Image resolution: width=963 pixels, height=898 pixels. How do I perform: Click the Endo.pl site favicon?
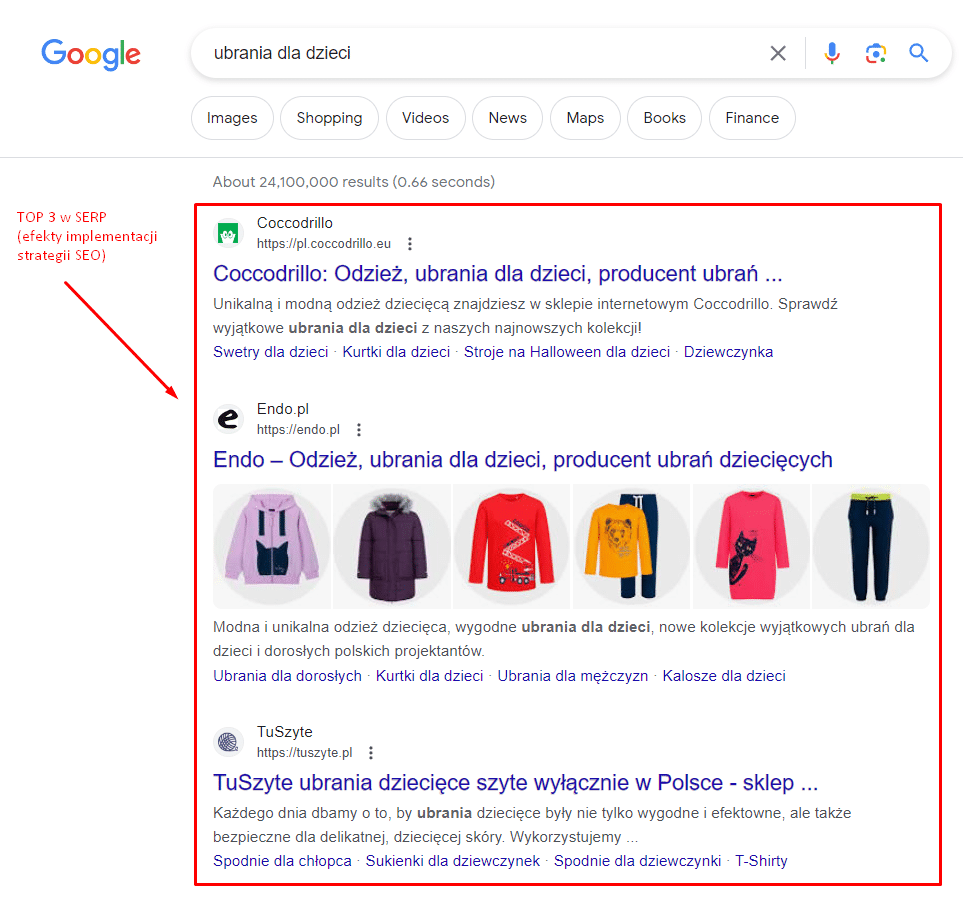pyautogui.click(x=228, y=420)
